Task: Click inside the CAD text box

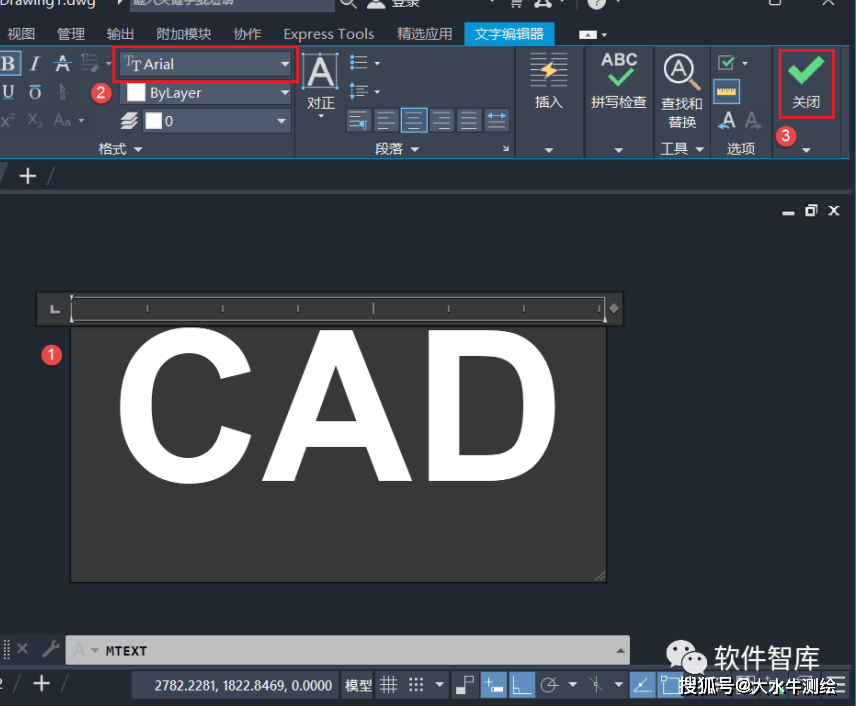Action: (338, 454)
